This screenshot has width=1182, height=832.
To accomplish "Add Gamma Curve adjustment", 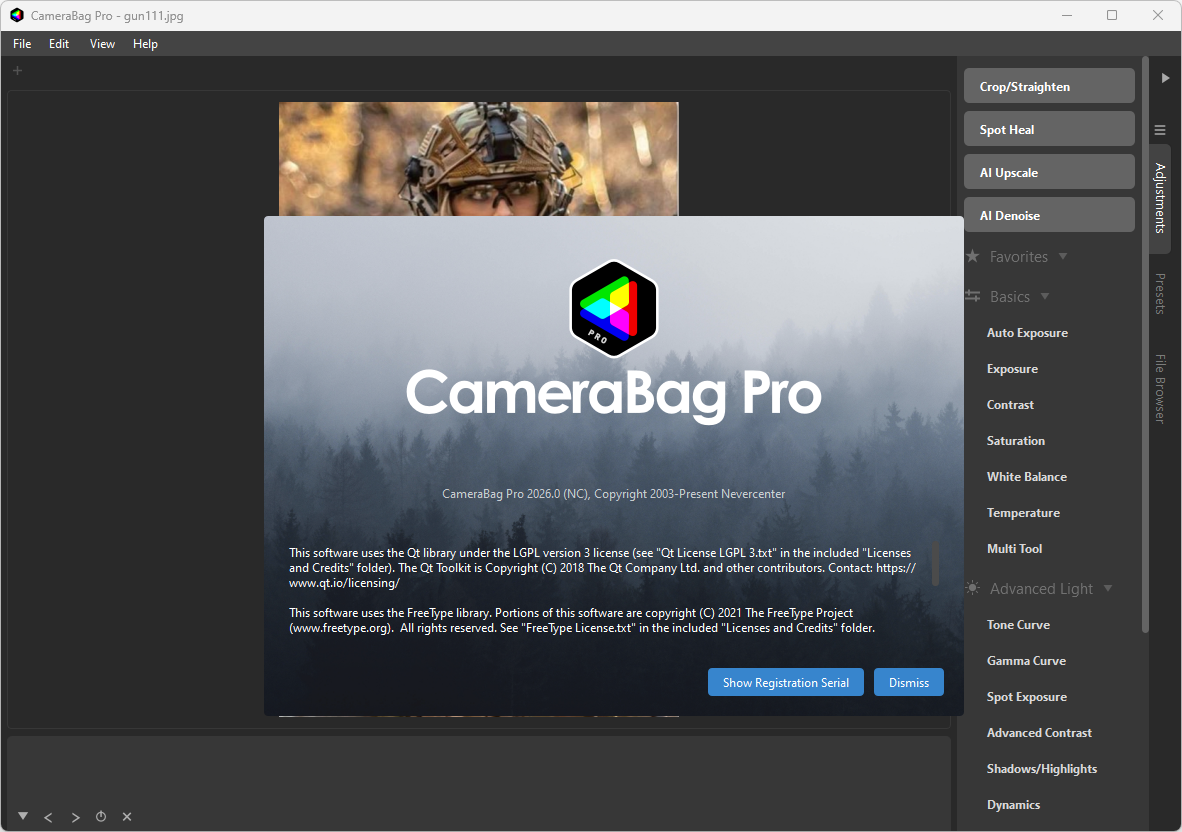I will 1026,661.
